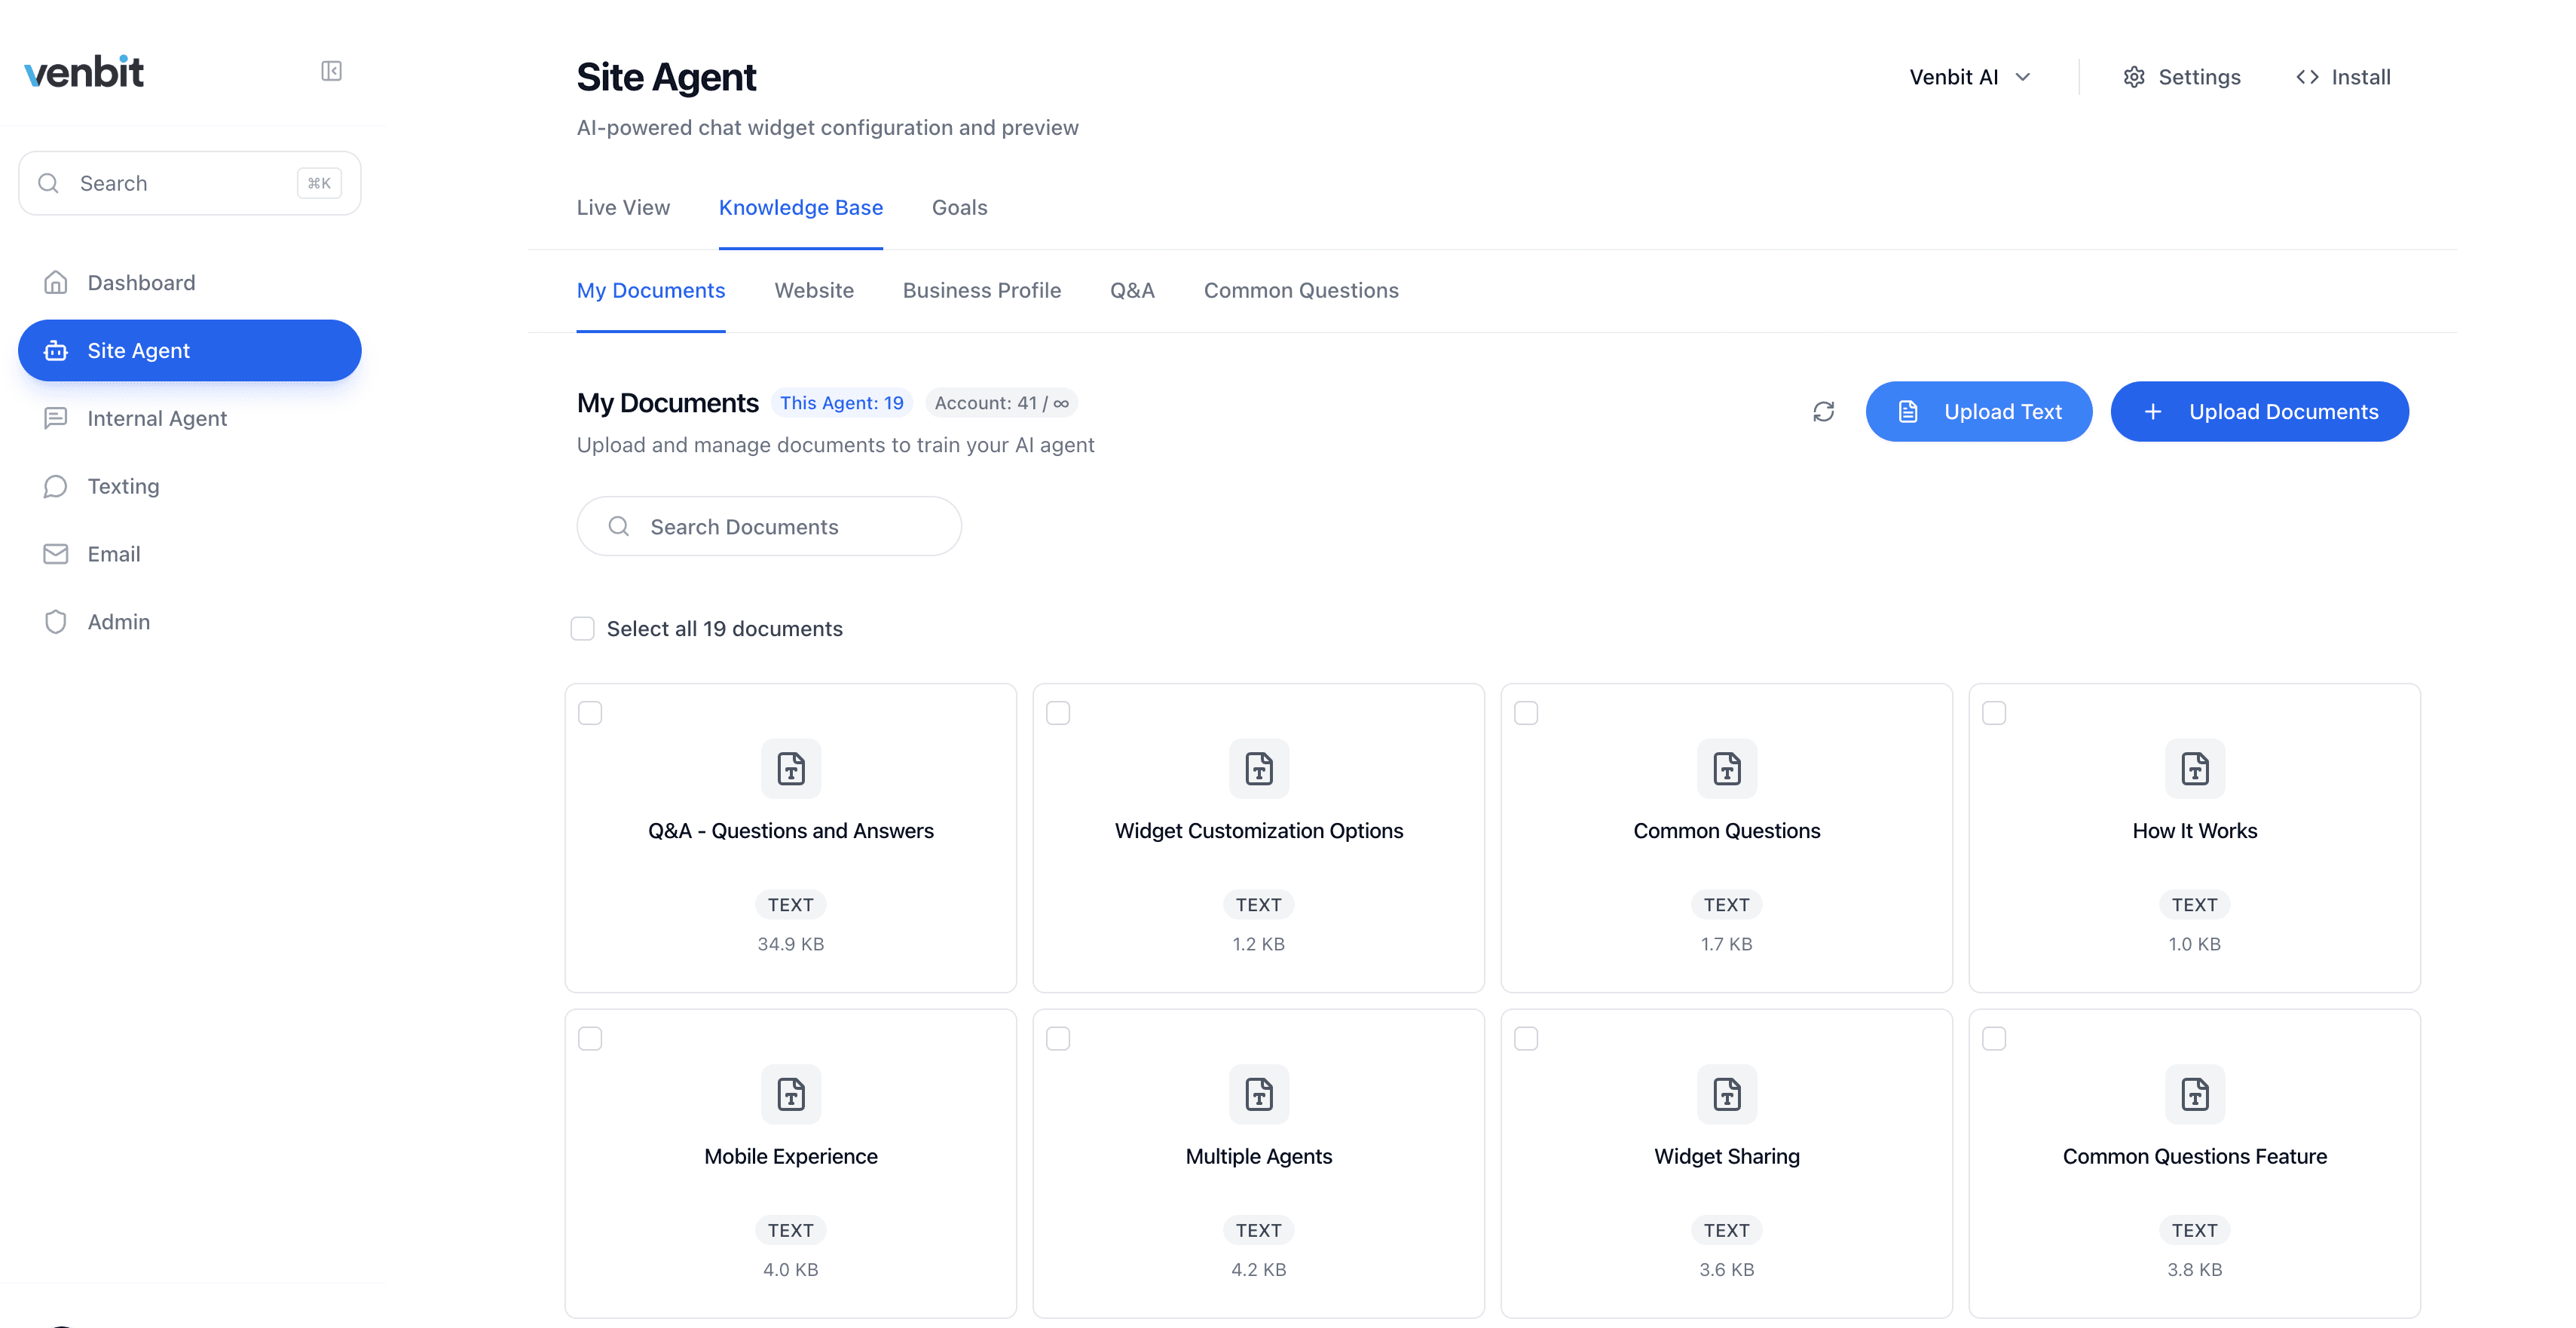Select the Multiple Agents checkbox
Image resolution: width=2576 pixels, height=1328 pixels.
point(1058,1039)
